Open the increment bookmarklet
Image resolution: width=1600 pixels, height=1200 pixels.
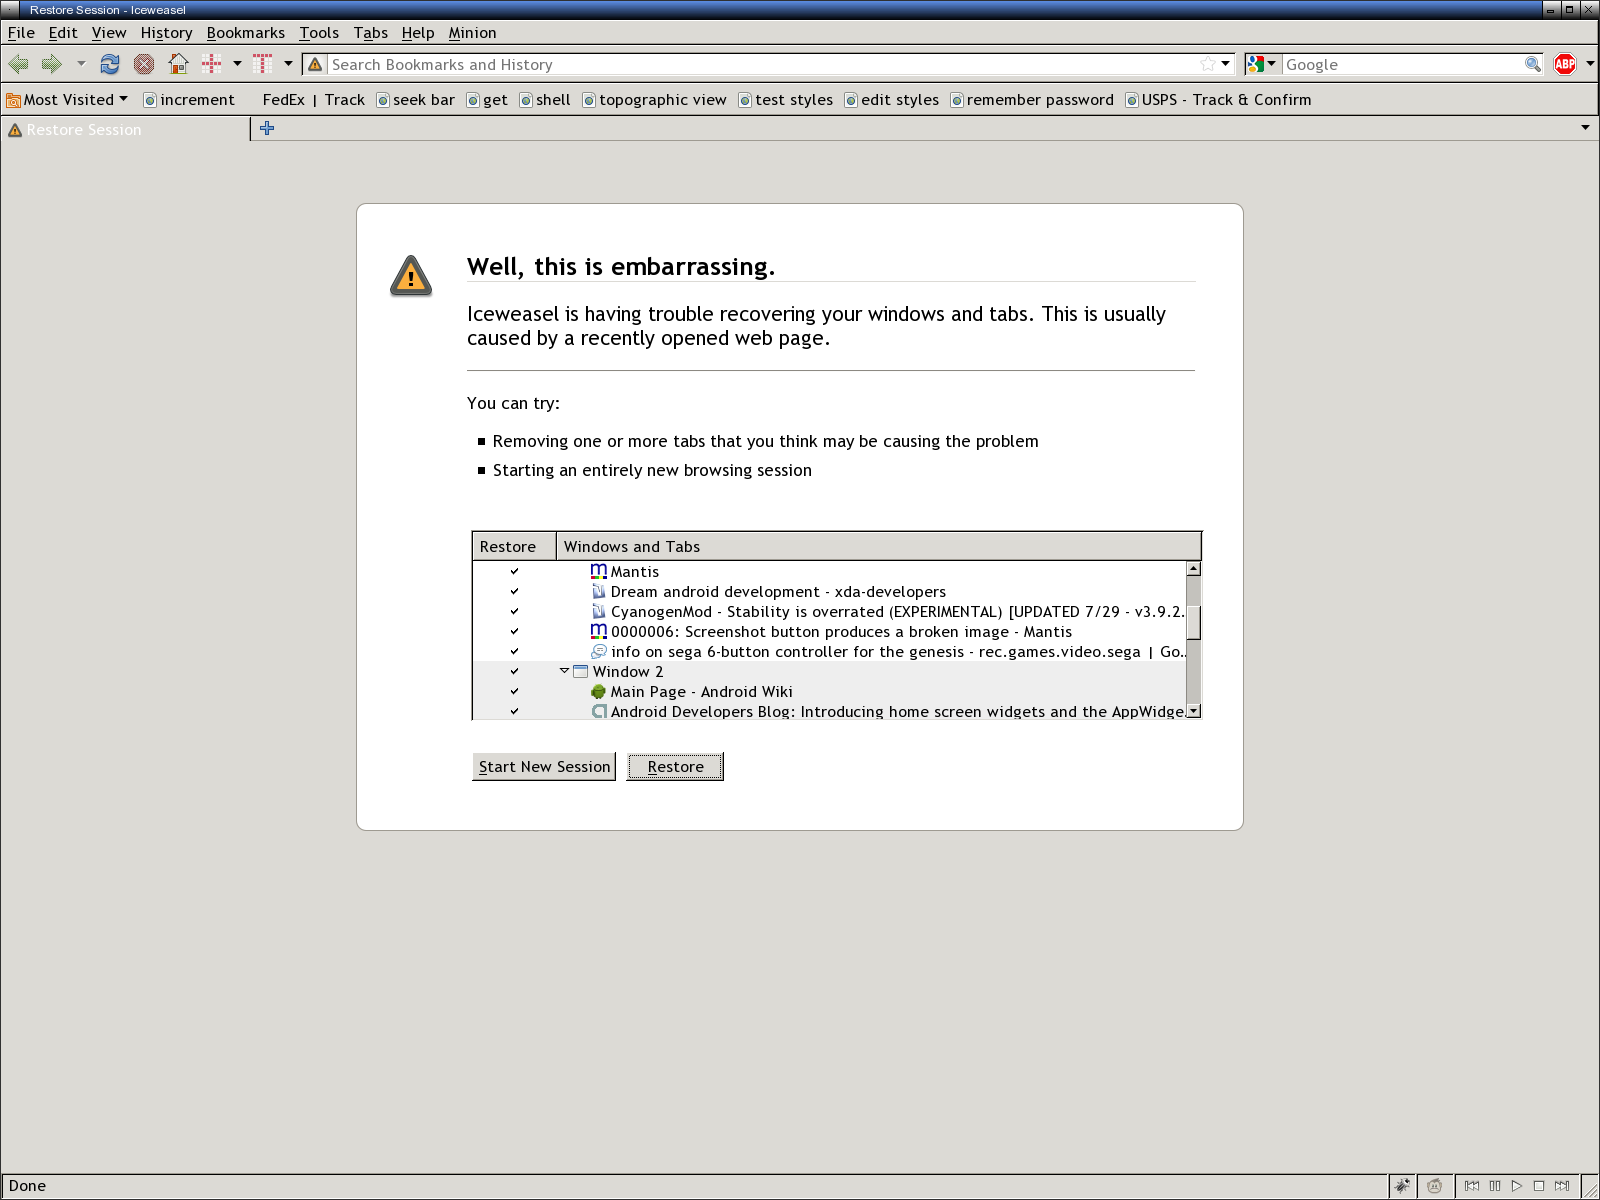pos(189,100)
